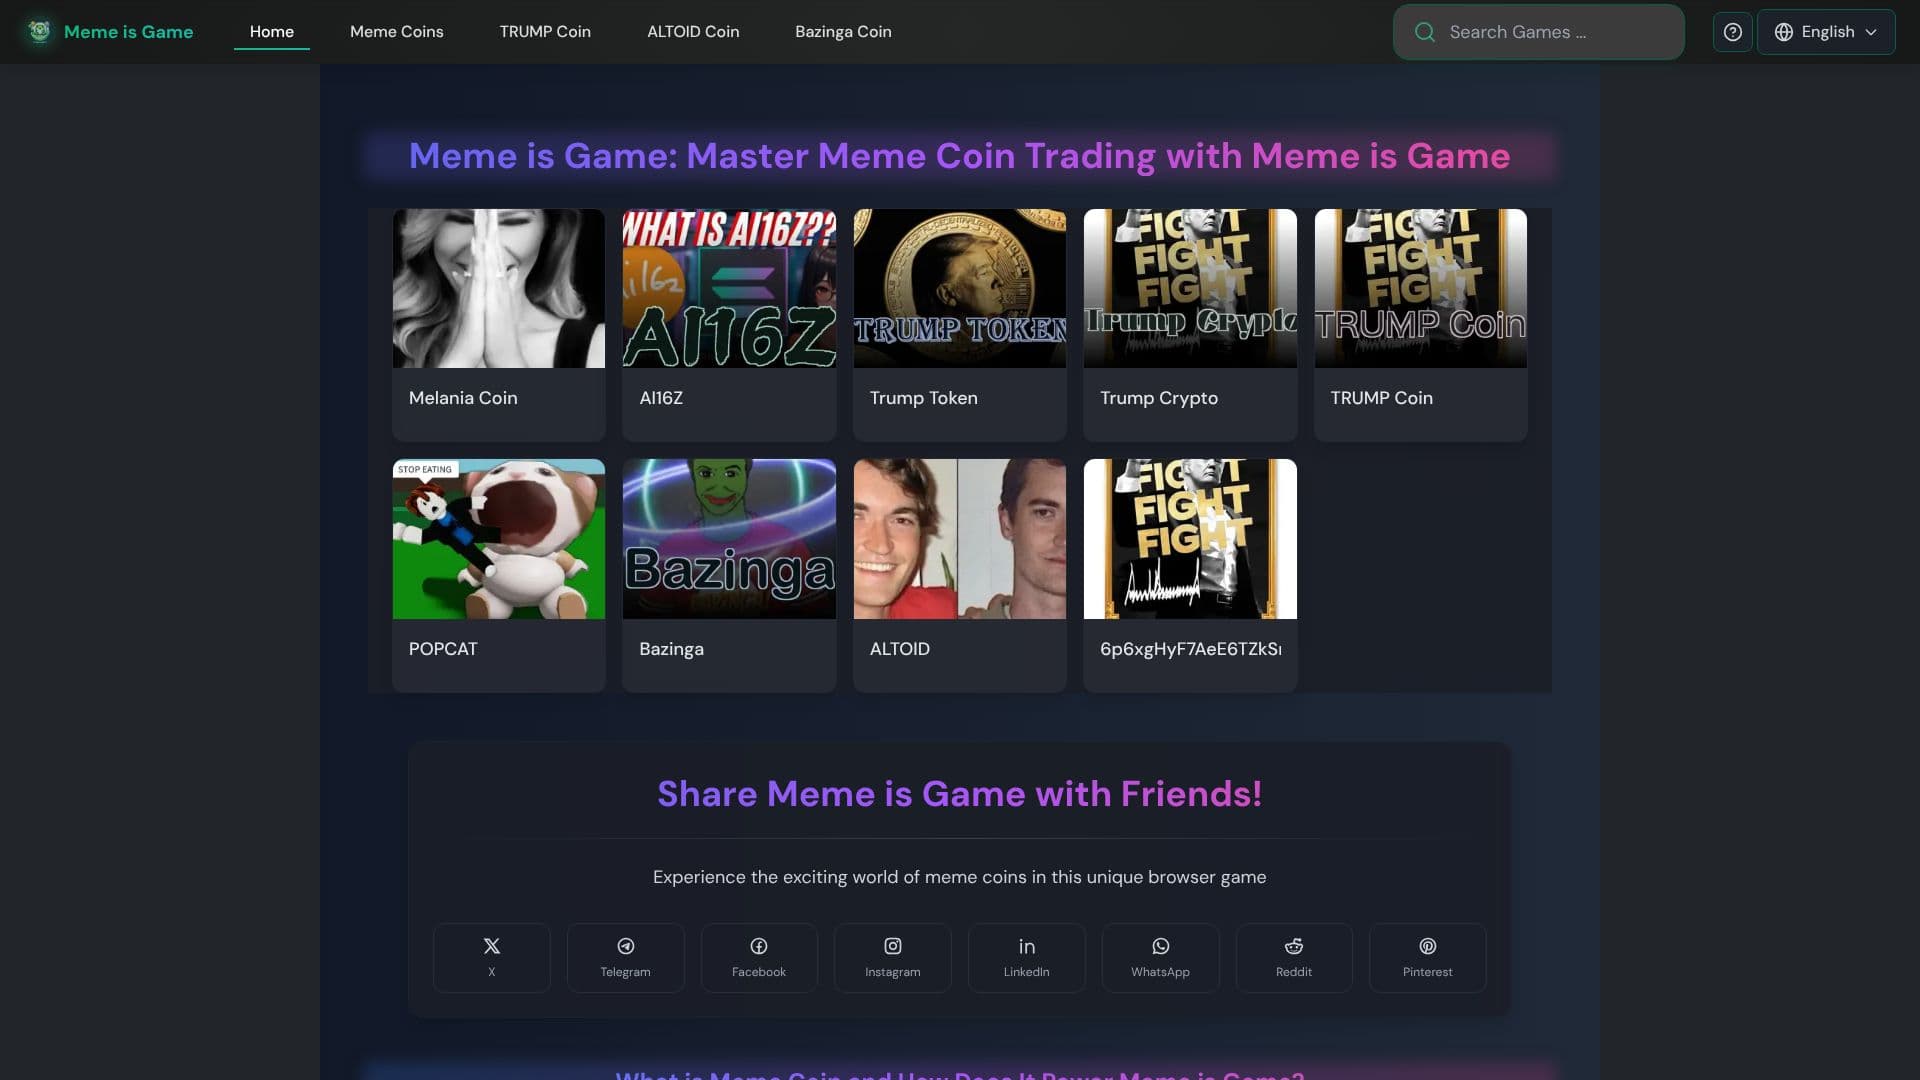Go to the TRUMP Coin nav item
Viewport: 1920px width, 1080px height.
pyautogui.click(x=545, y=32)
